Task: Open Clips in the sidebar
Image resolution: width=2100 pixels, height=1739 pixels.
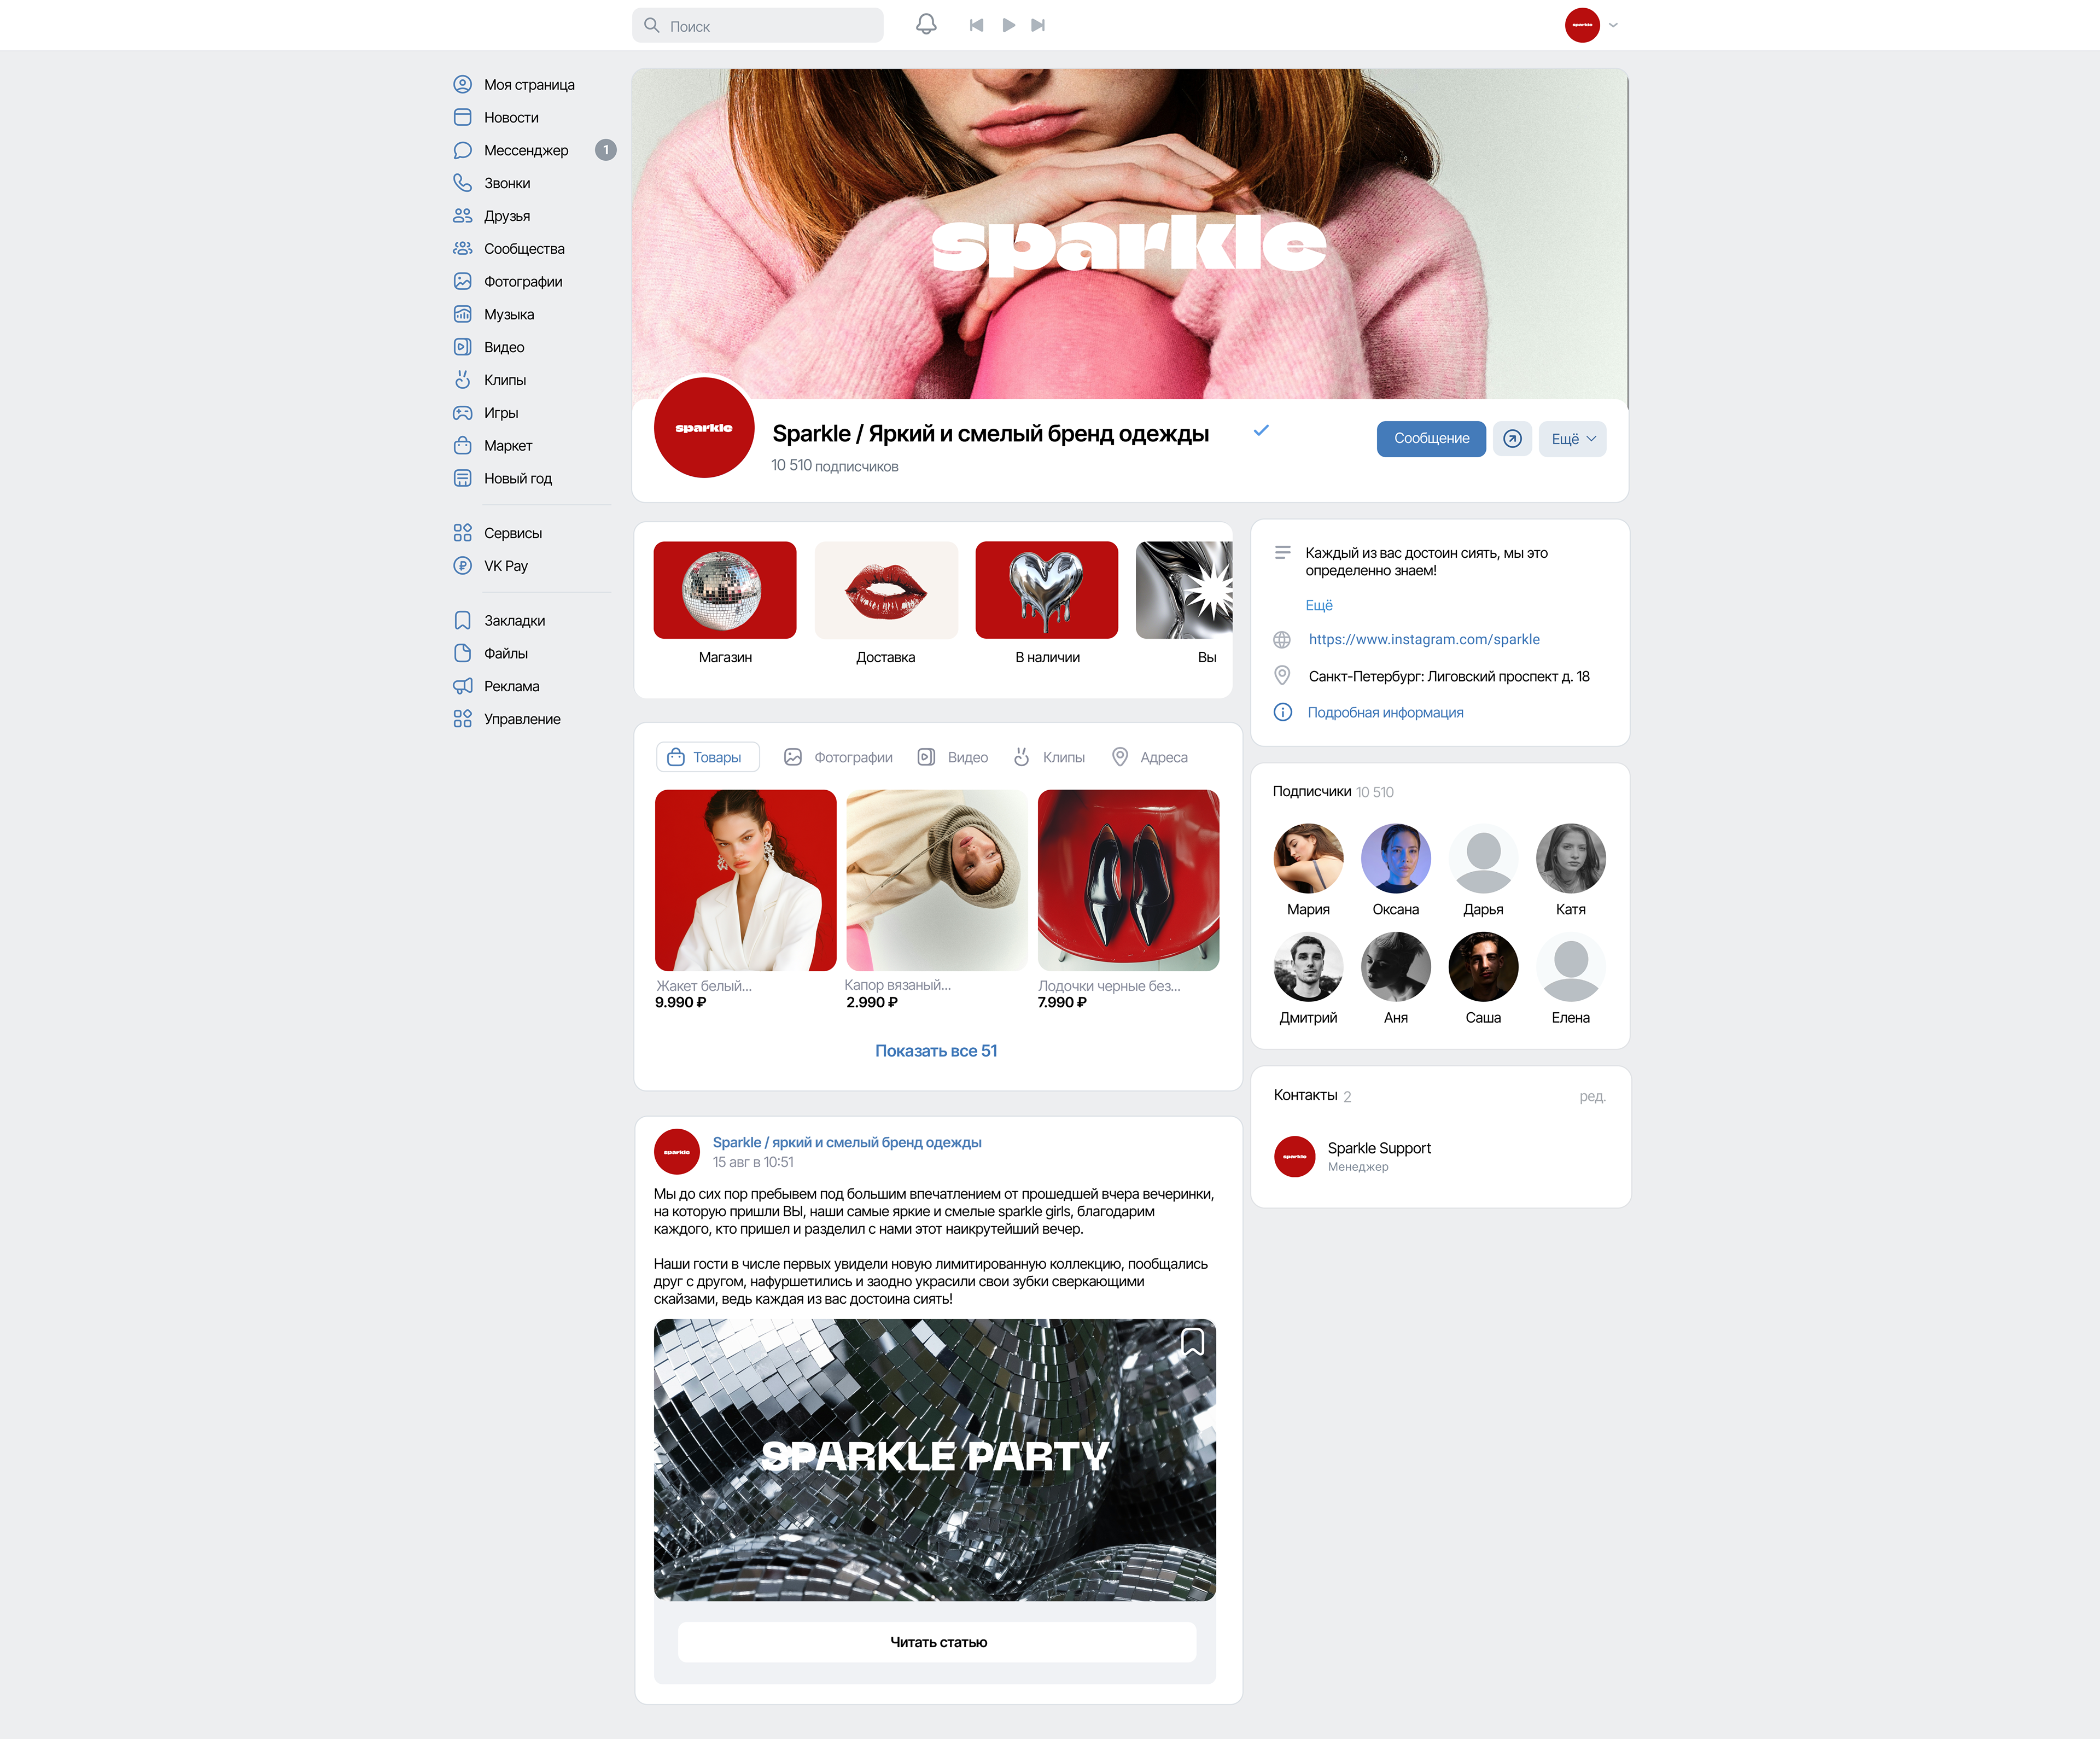Action: pos(504,380)
